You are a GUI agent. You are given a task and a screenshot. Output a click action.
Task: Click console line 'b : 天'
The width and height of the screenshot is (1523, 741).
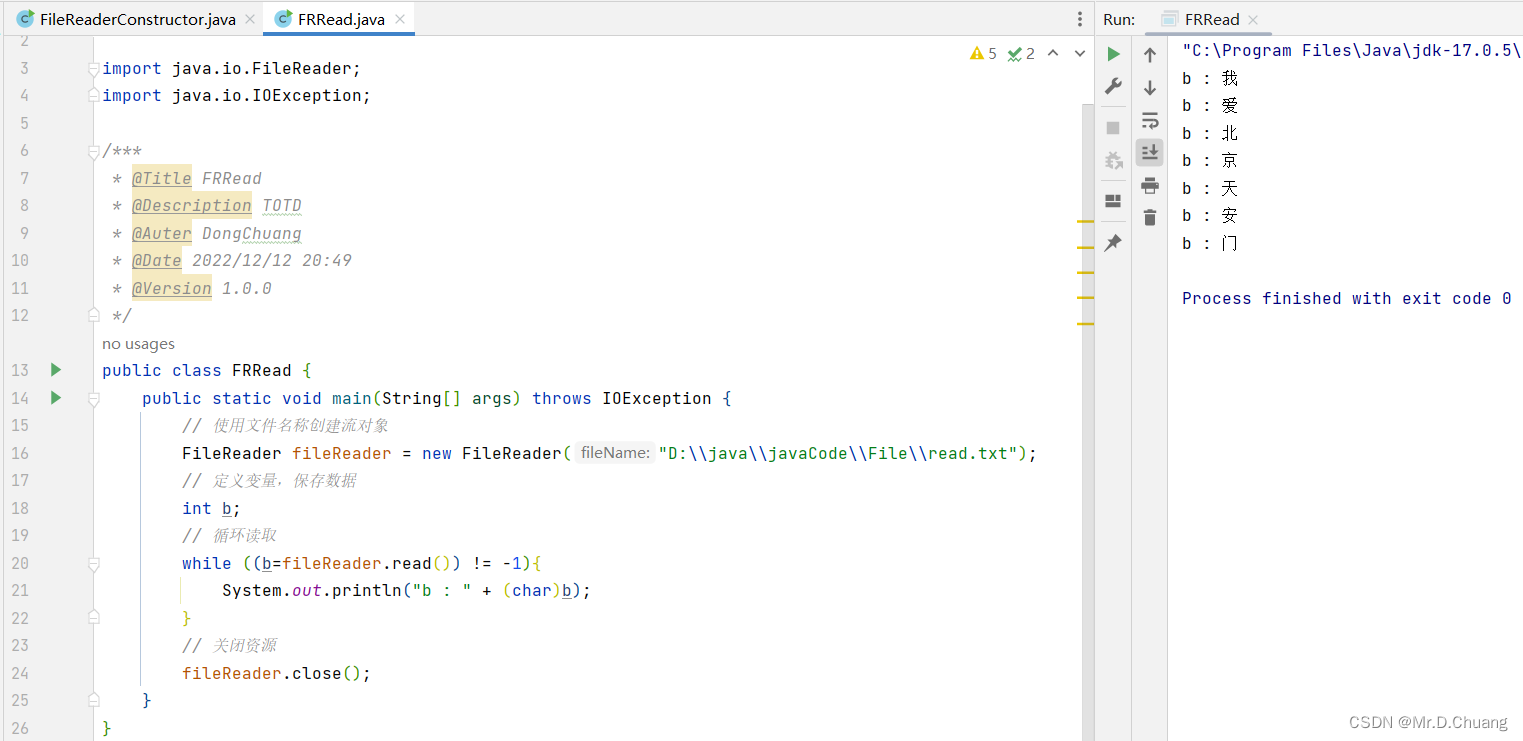coord(1210,188)
